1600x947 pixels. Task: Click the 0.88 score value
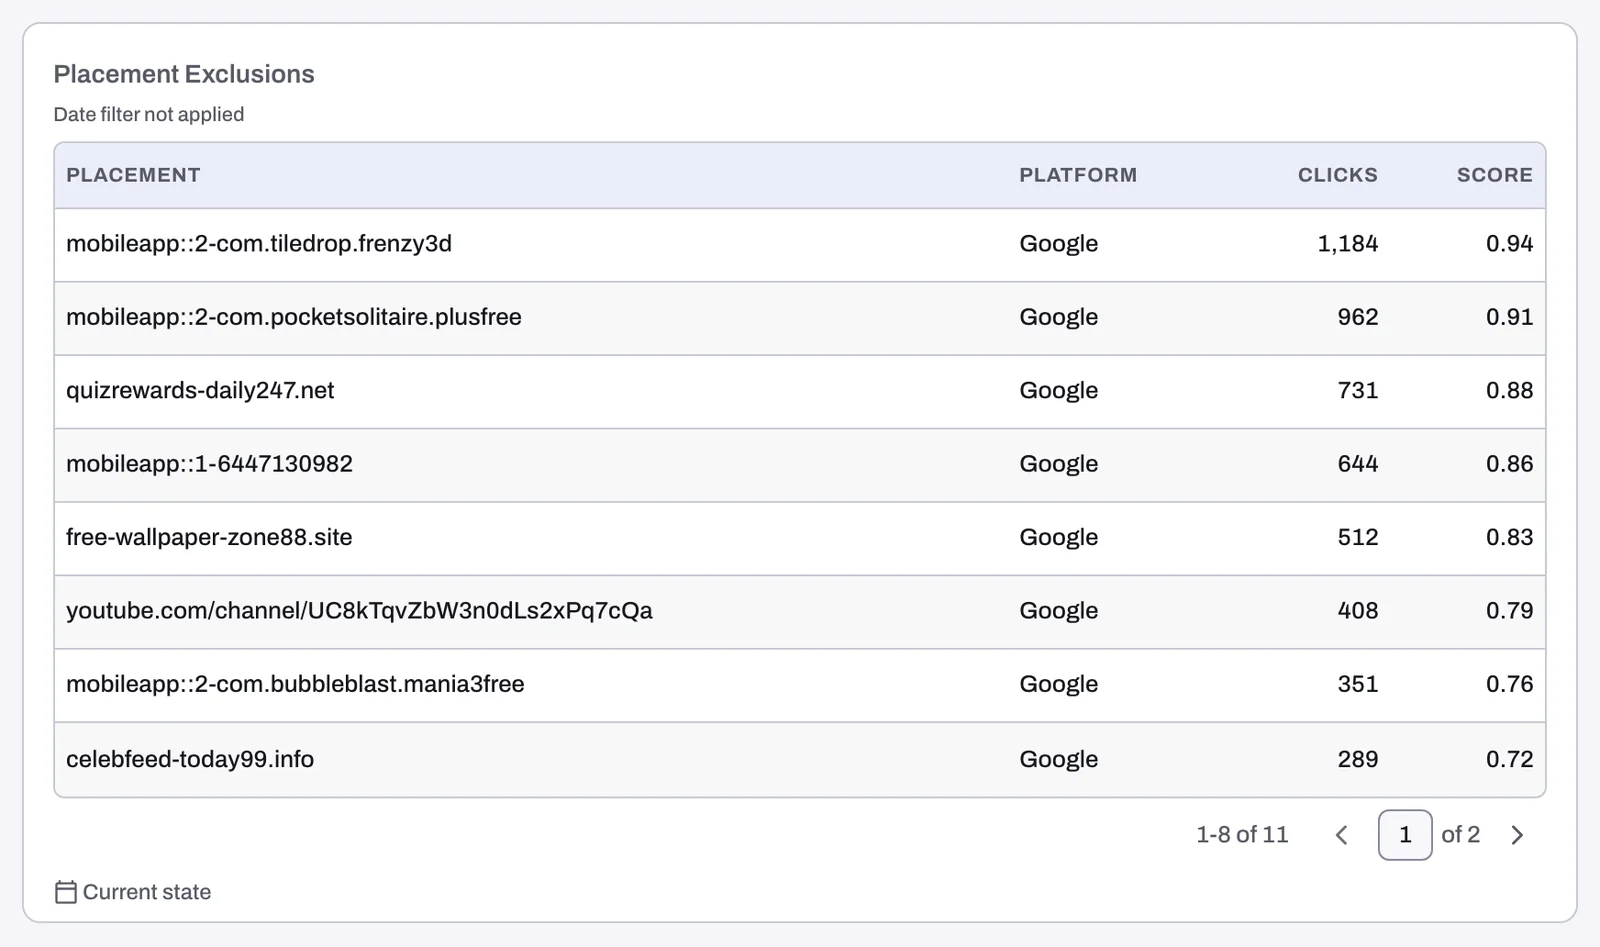coord(1509,391)
